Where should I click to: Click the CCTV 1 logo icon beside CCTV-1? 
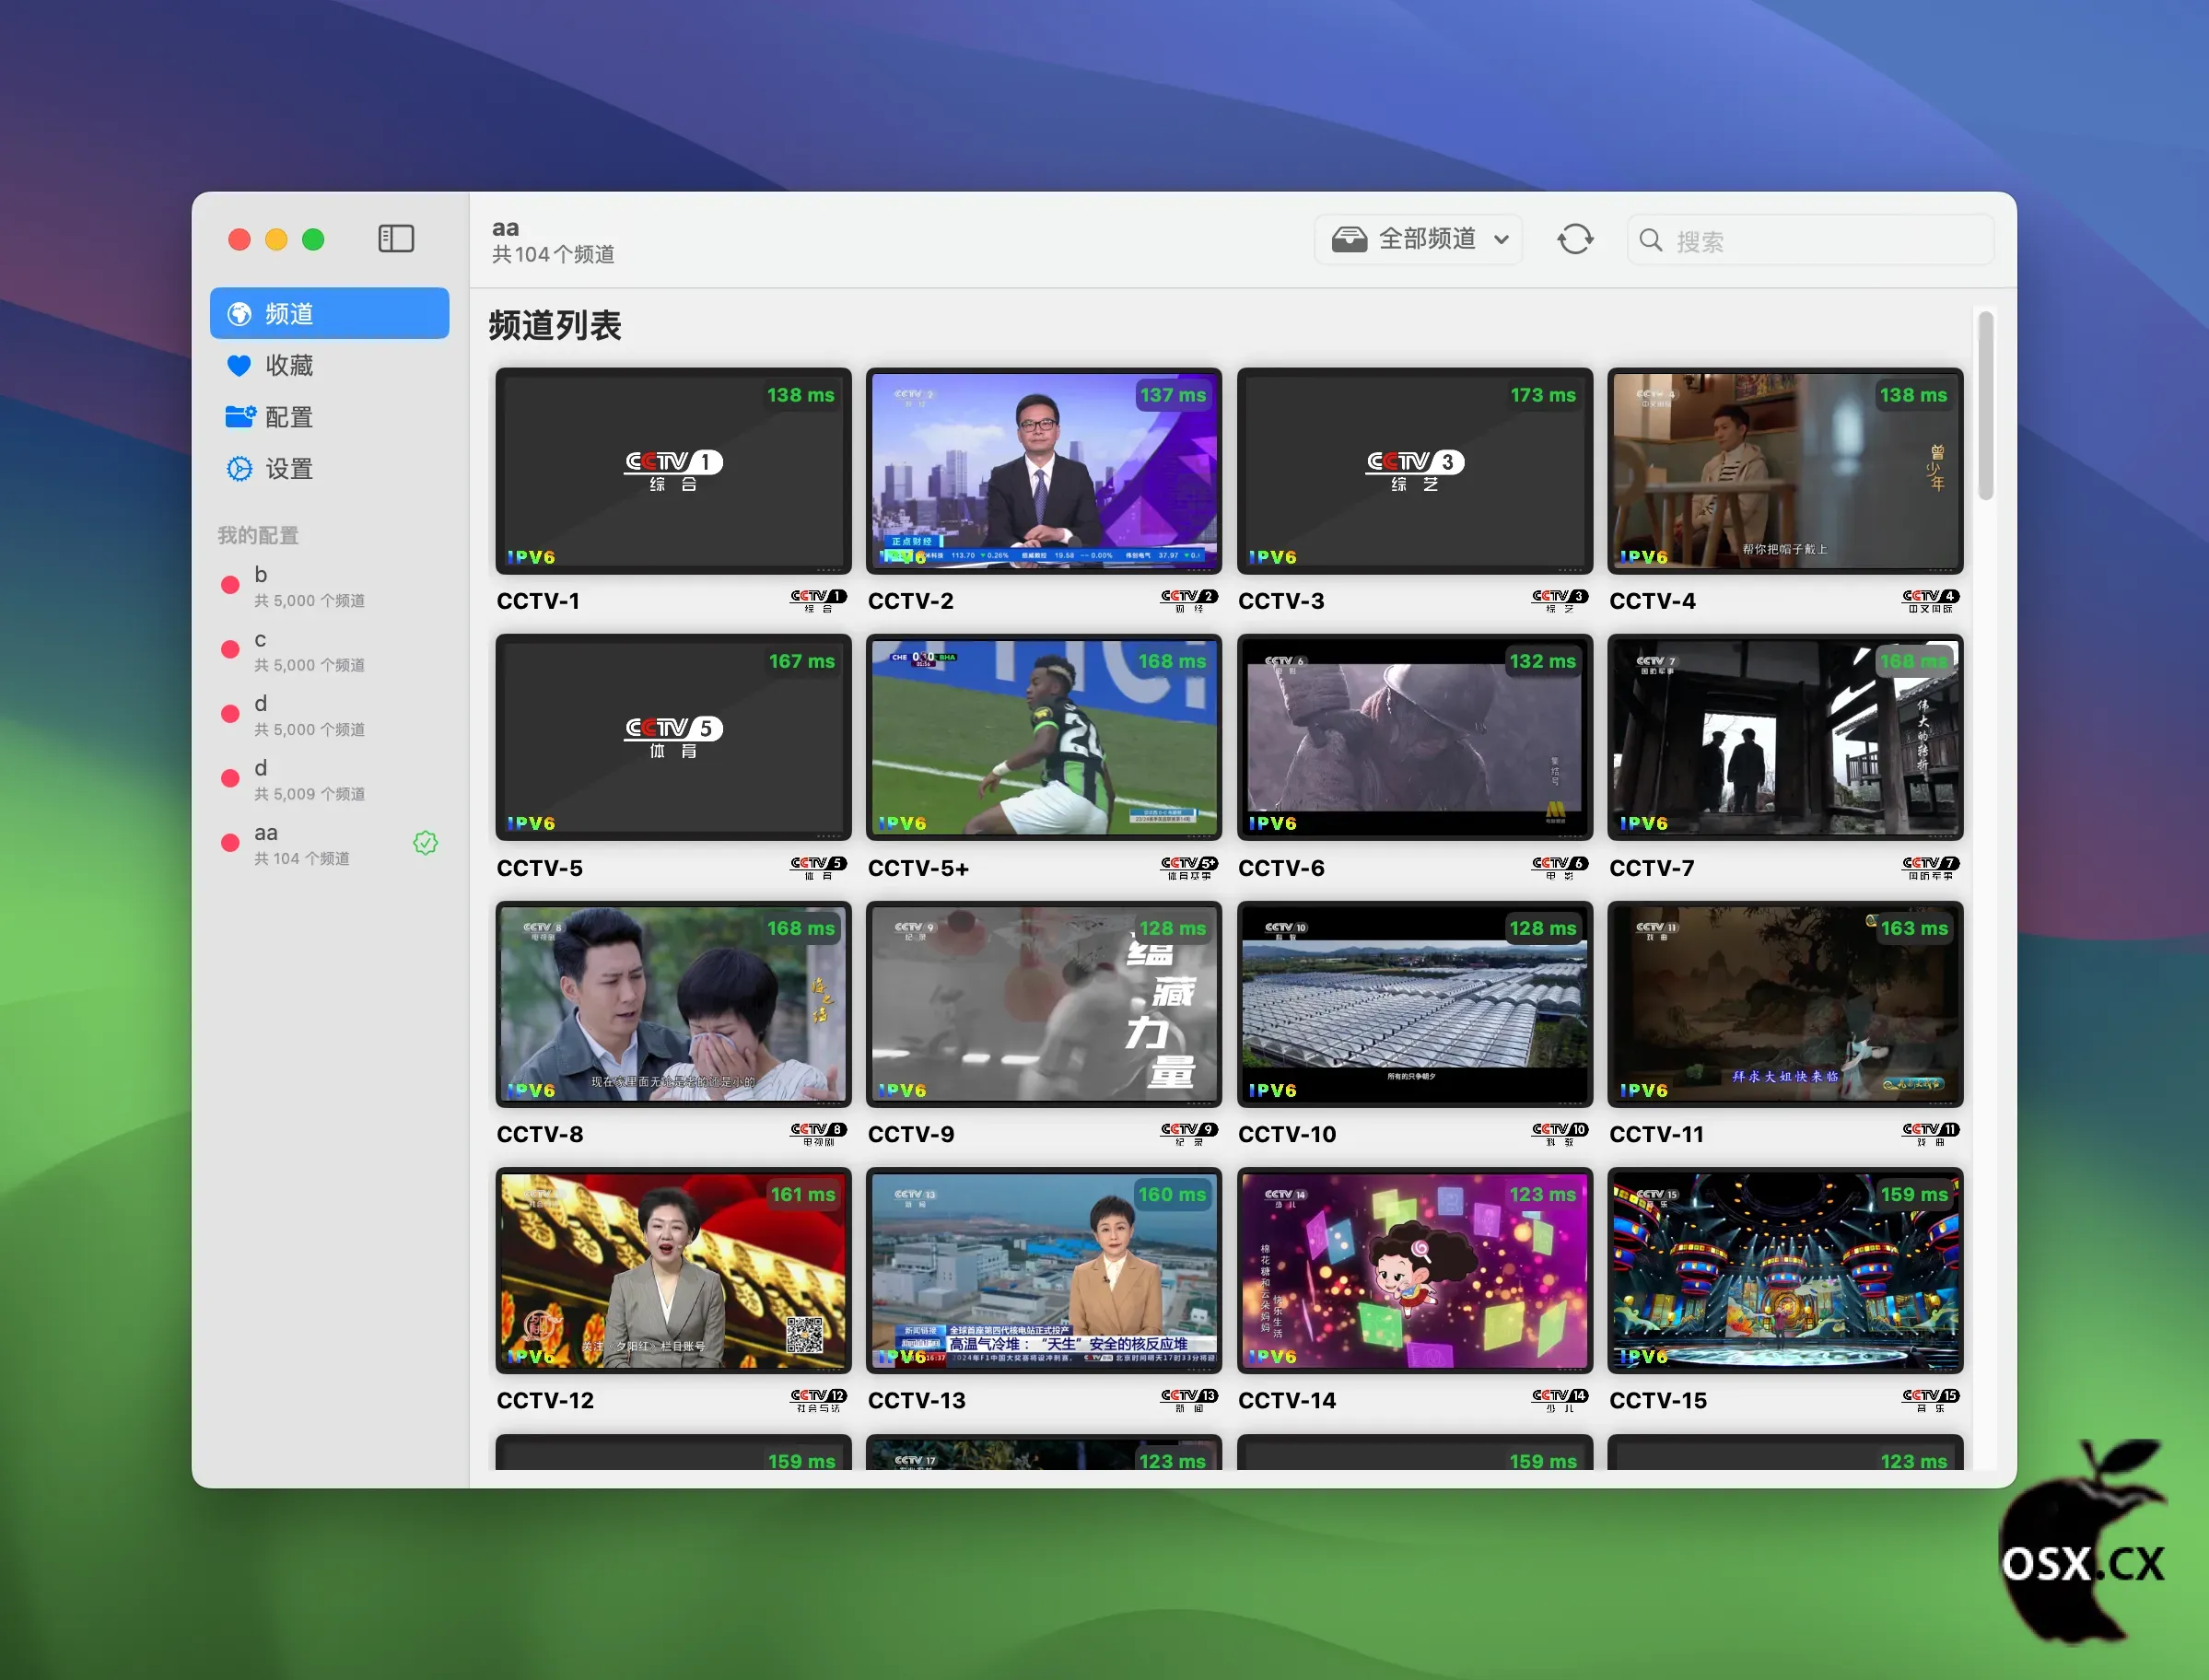click(818, 601)
